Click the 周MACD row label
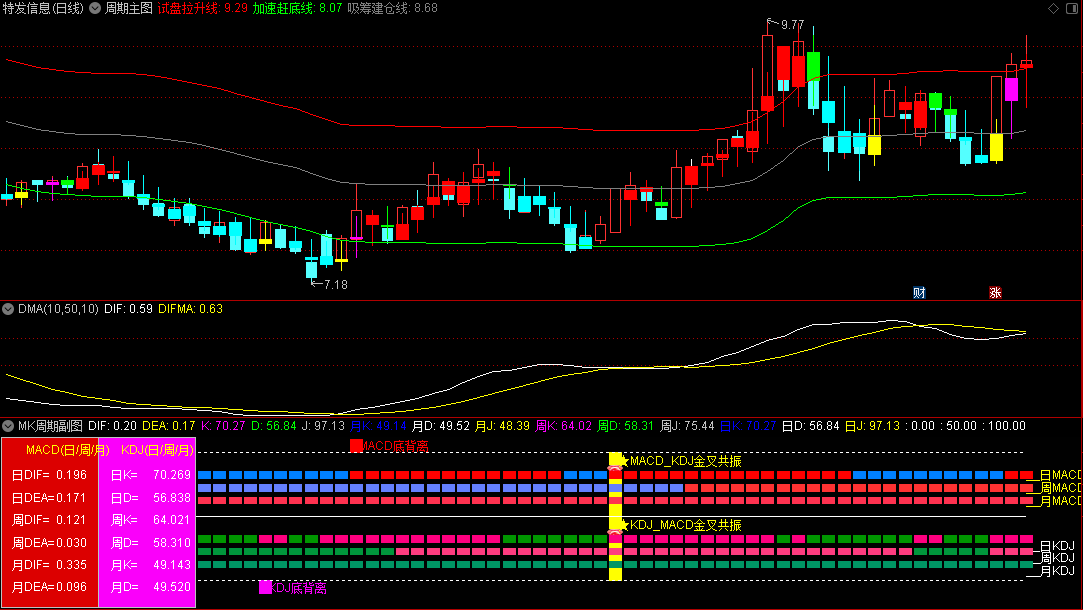The width and height of the screenshot is (1083, 610). [1060, 488]
